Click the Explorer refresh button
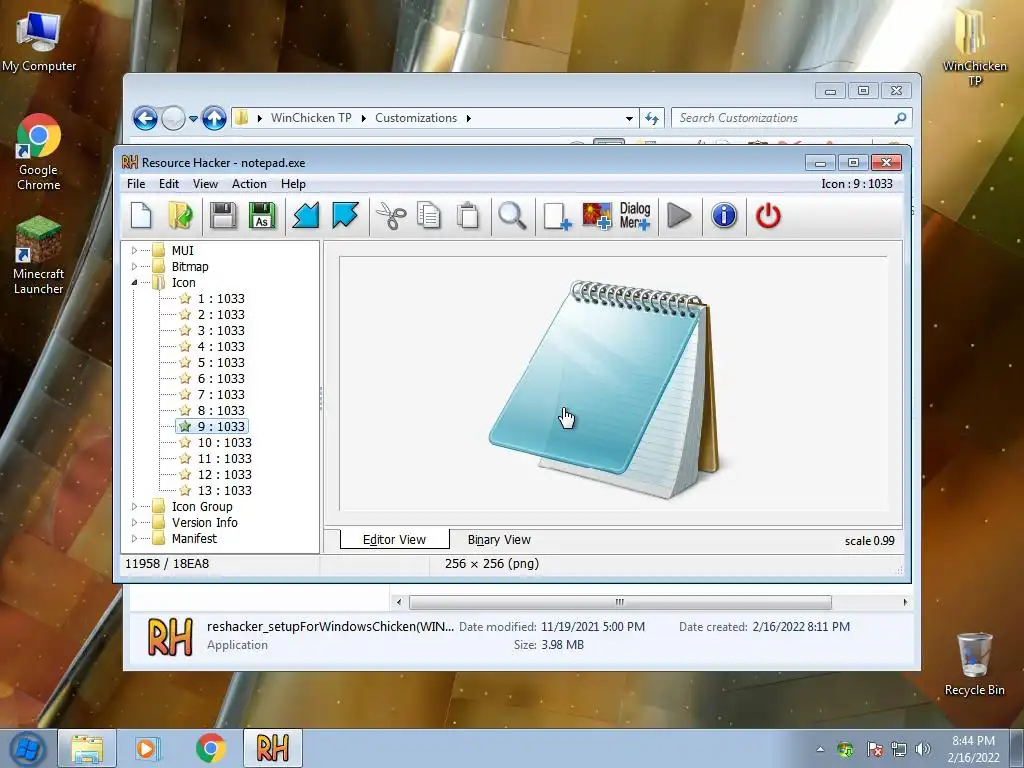The image size is (1024, 768). pyautogui.click(x=652, y=118)
